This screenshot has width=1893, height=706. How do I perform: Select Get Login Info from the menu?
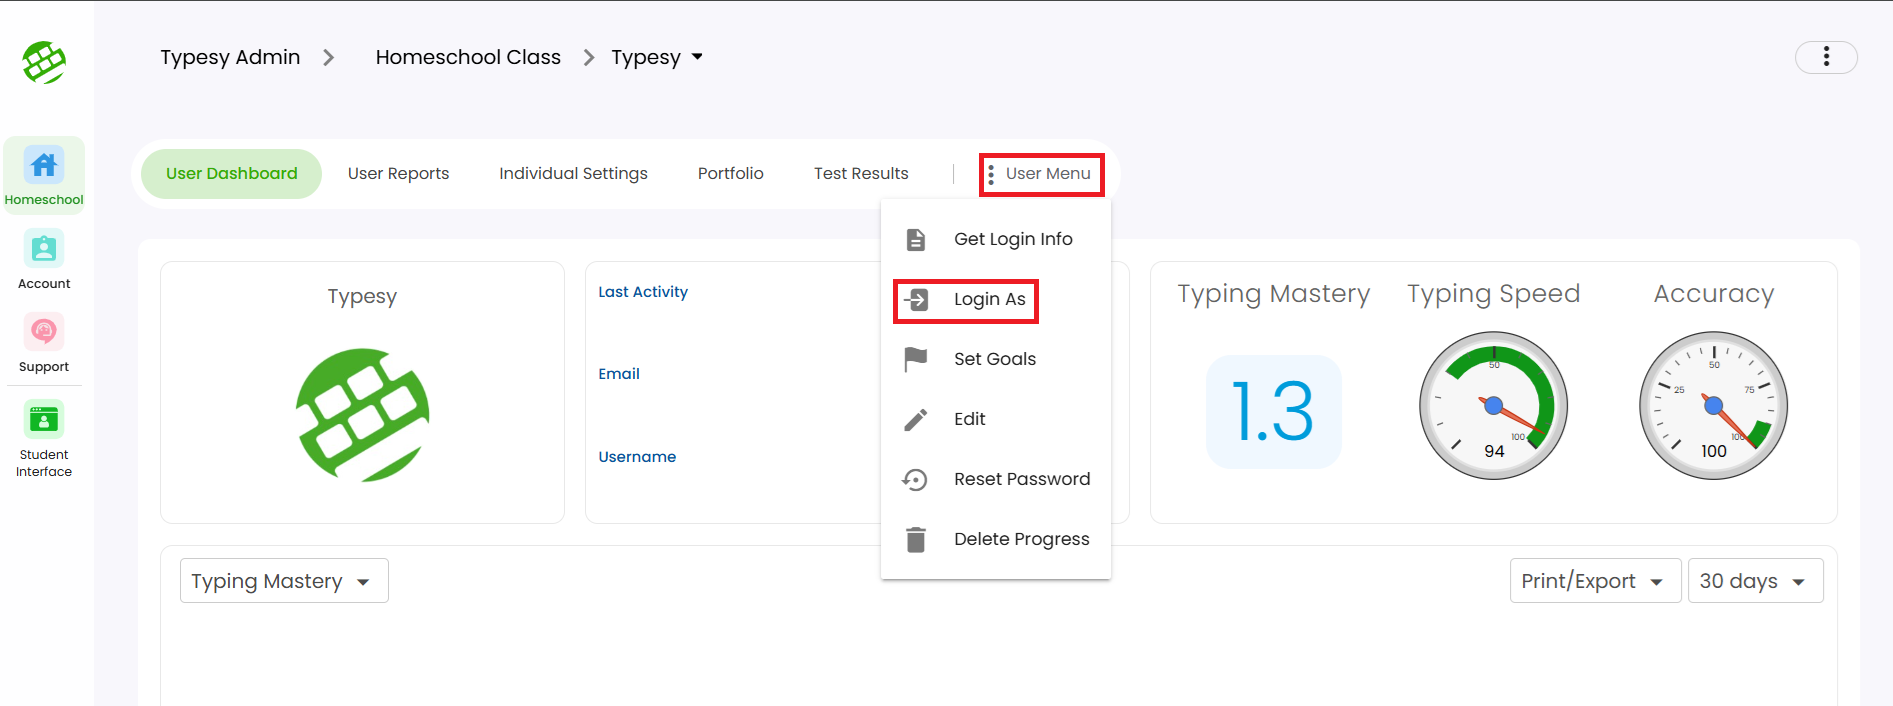coord(996,239)
